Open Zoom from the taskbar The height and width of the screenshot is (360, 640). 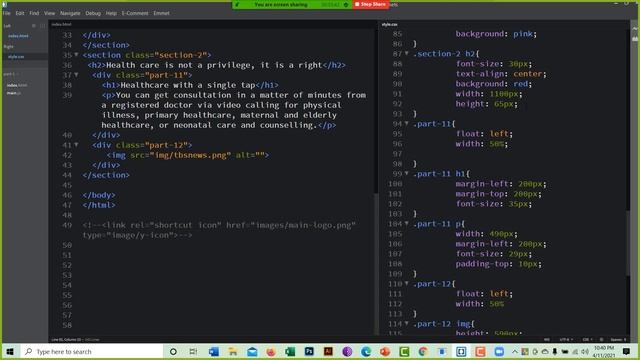pyautogui.click(x=499, y=351)
